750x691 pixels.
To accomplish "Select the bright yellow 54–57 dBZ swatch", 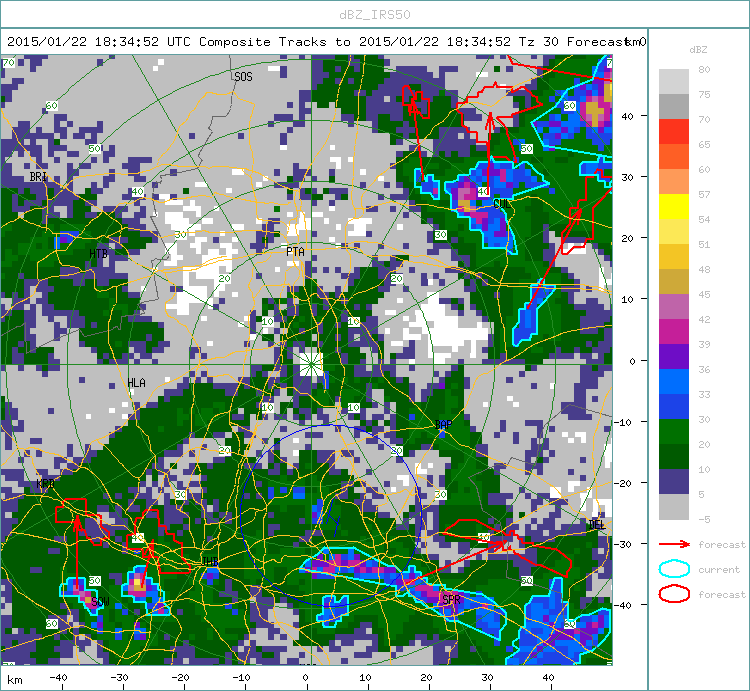I will pyautogui.click(x=673, y=207).
